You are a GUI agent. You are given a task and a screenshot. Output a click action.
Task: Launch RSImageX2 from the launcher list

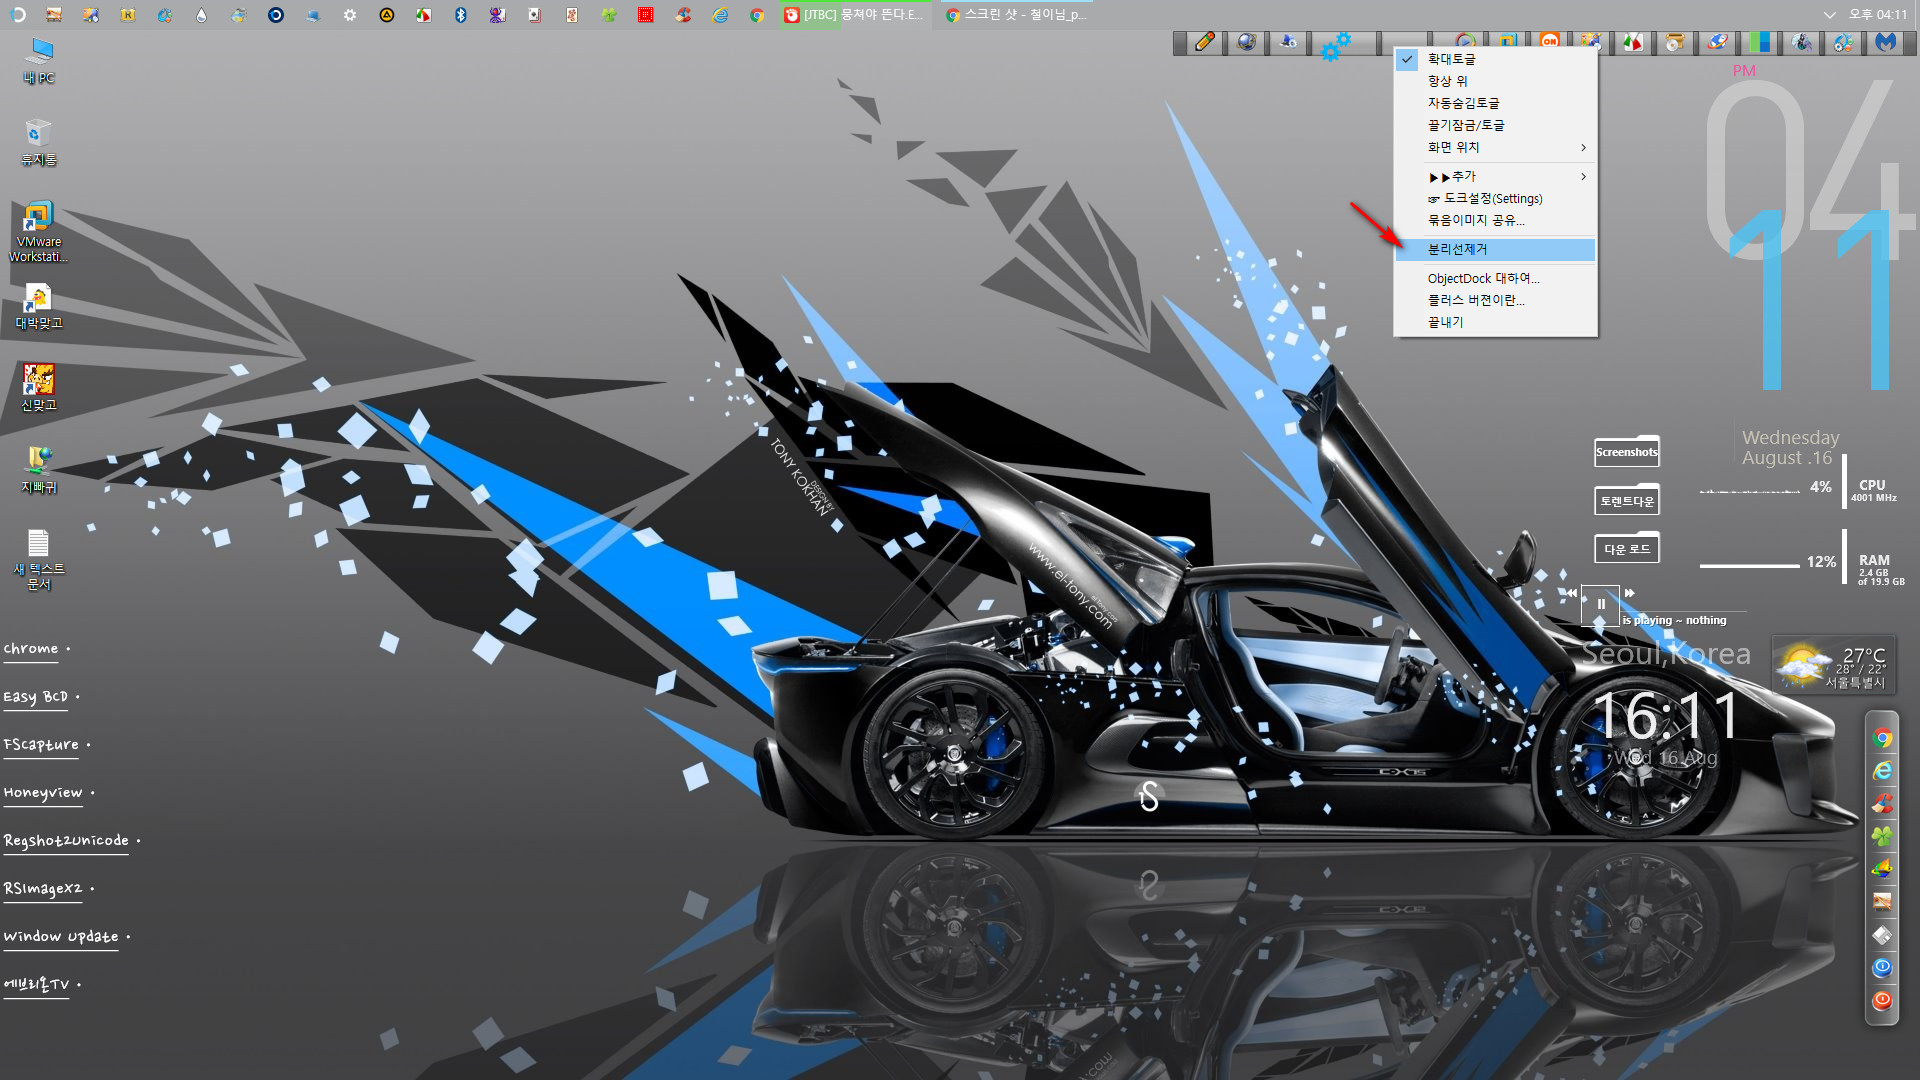point(43,889)
